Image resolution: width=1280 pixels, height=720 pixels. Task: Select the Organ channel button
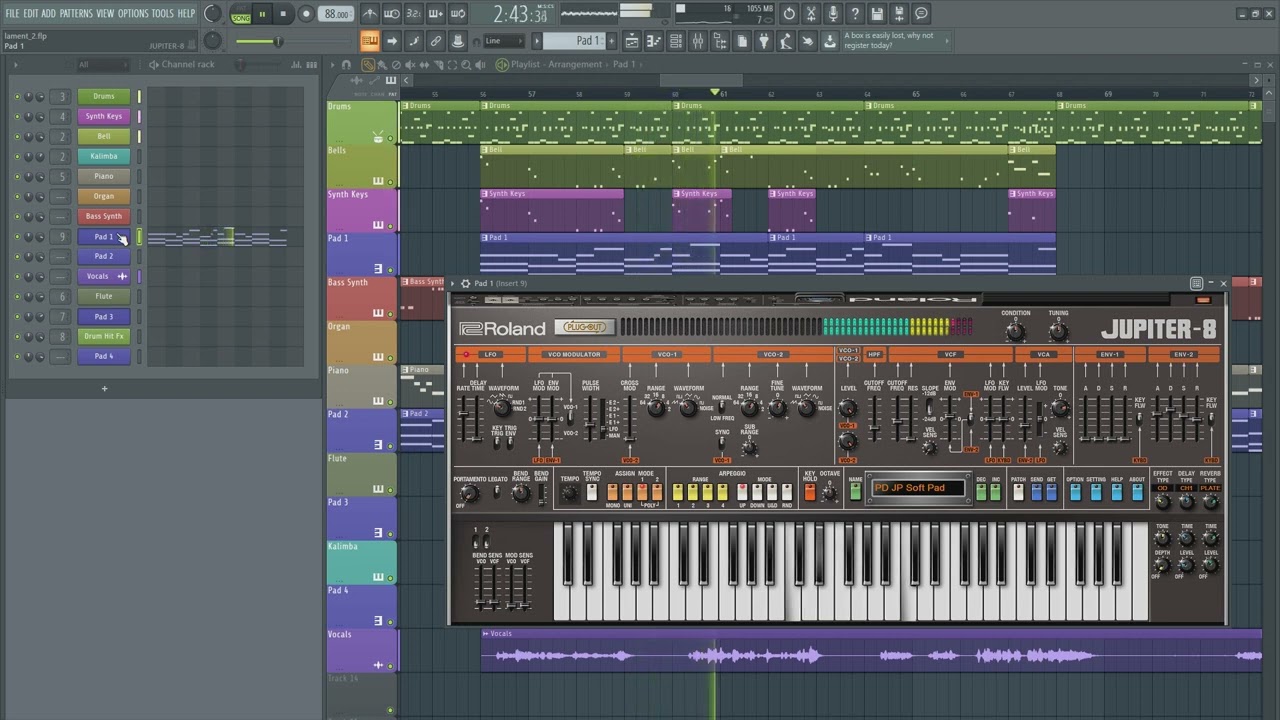104,196
